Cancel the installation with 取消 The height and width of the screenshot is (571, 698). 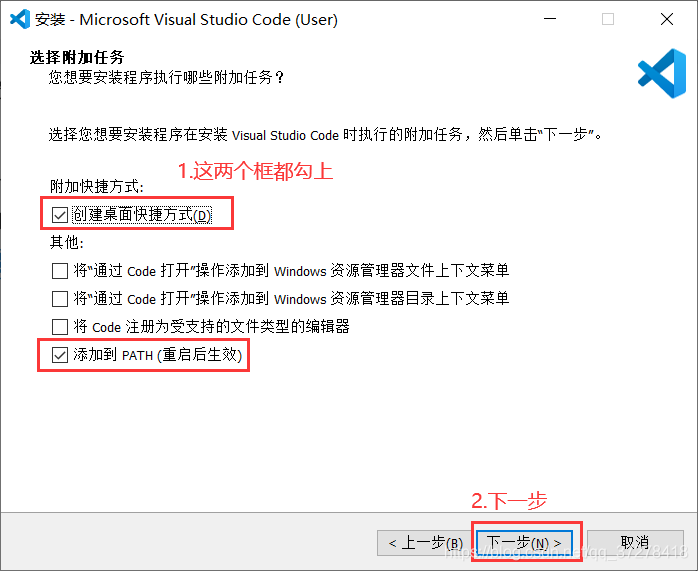coord(635,543)
